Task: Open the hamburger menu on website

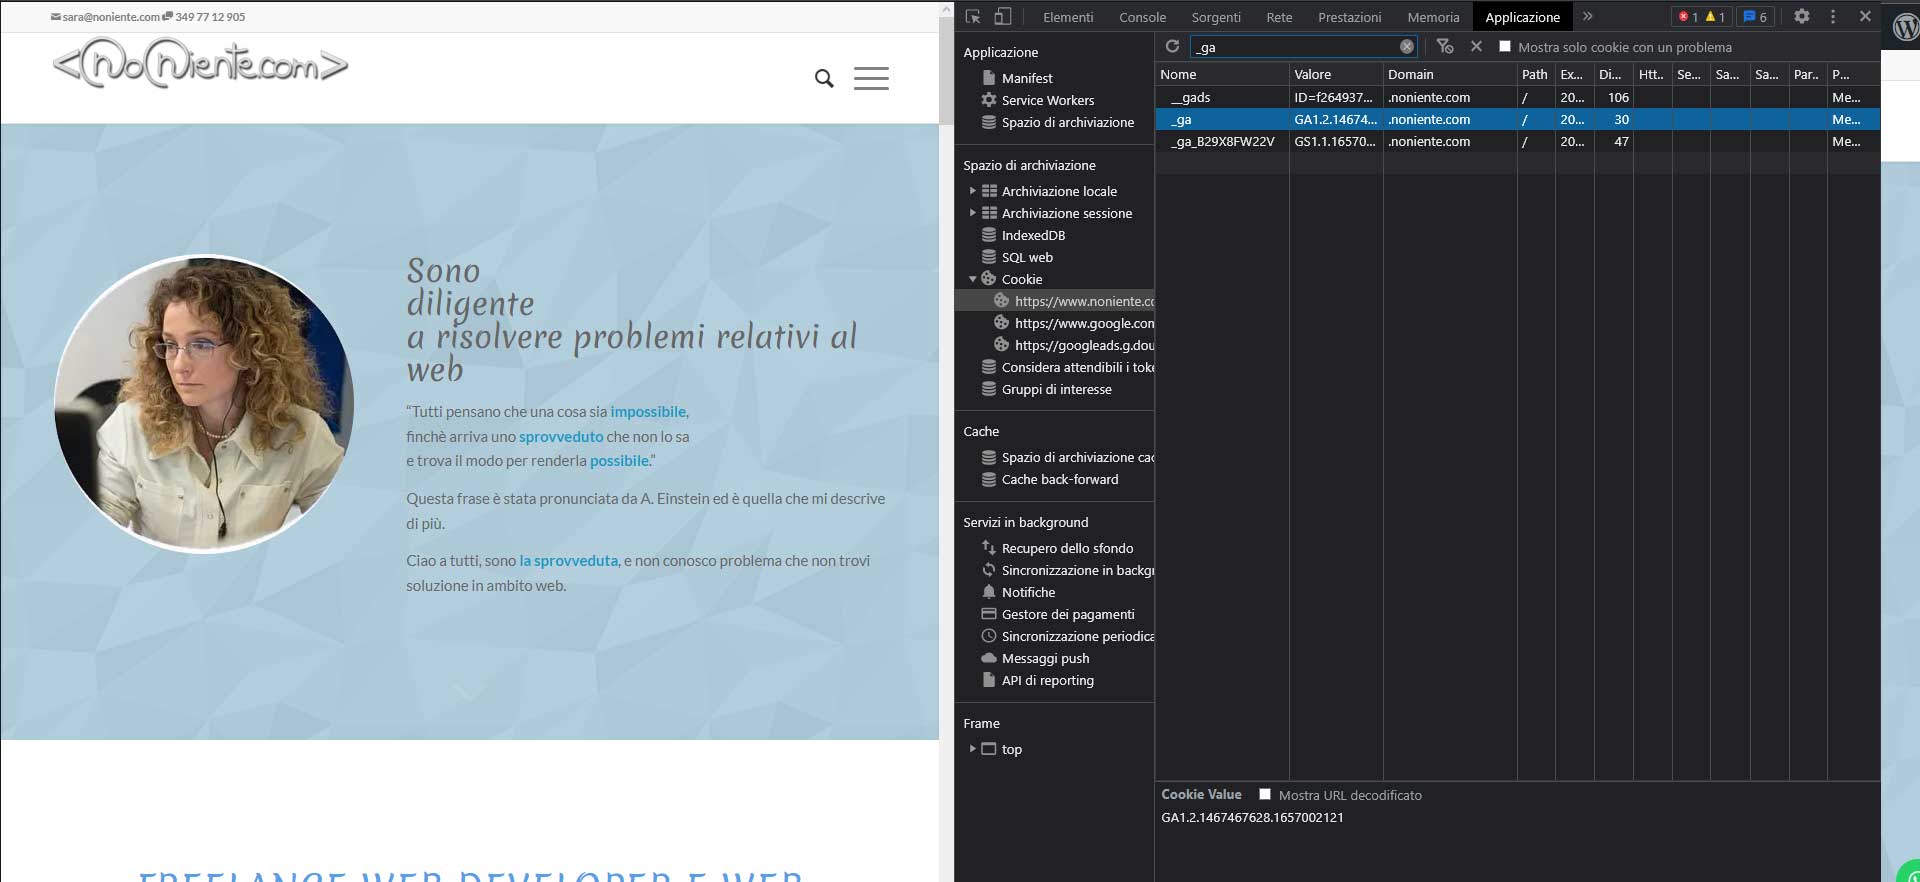Action: (x=871, y=78)
